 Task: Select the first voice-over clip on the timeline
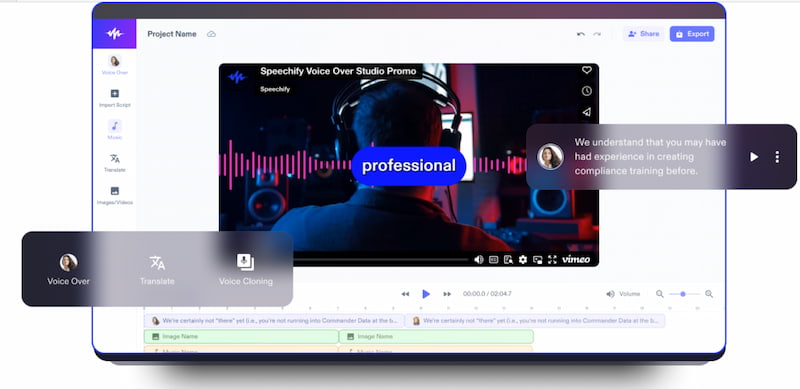pyautogui.click(x=274, y=321)
